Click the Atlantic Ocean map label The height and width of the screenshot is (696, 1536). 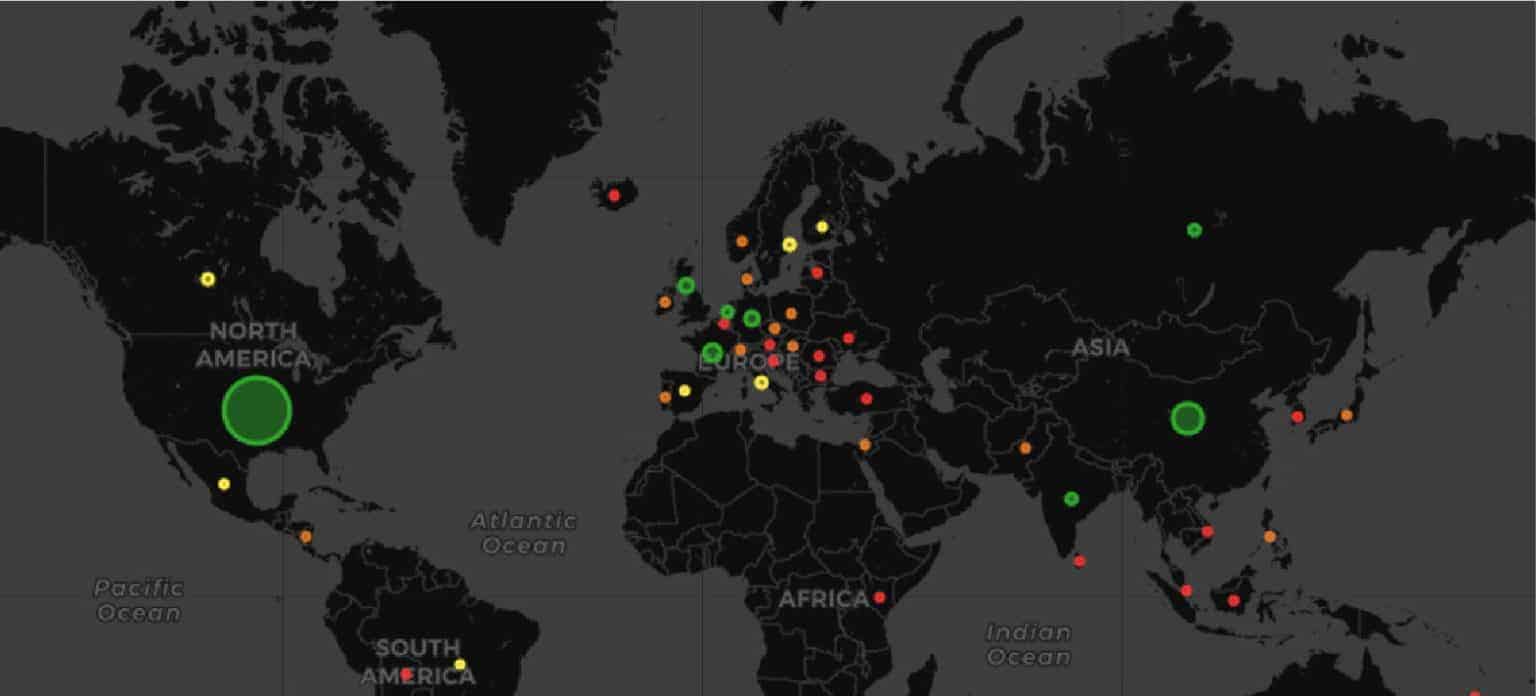click(524, 533)
